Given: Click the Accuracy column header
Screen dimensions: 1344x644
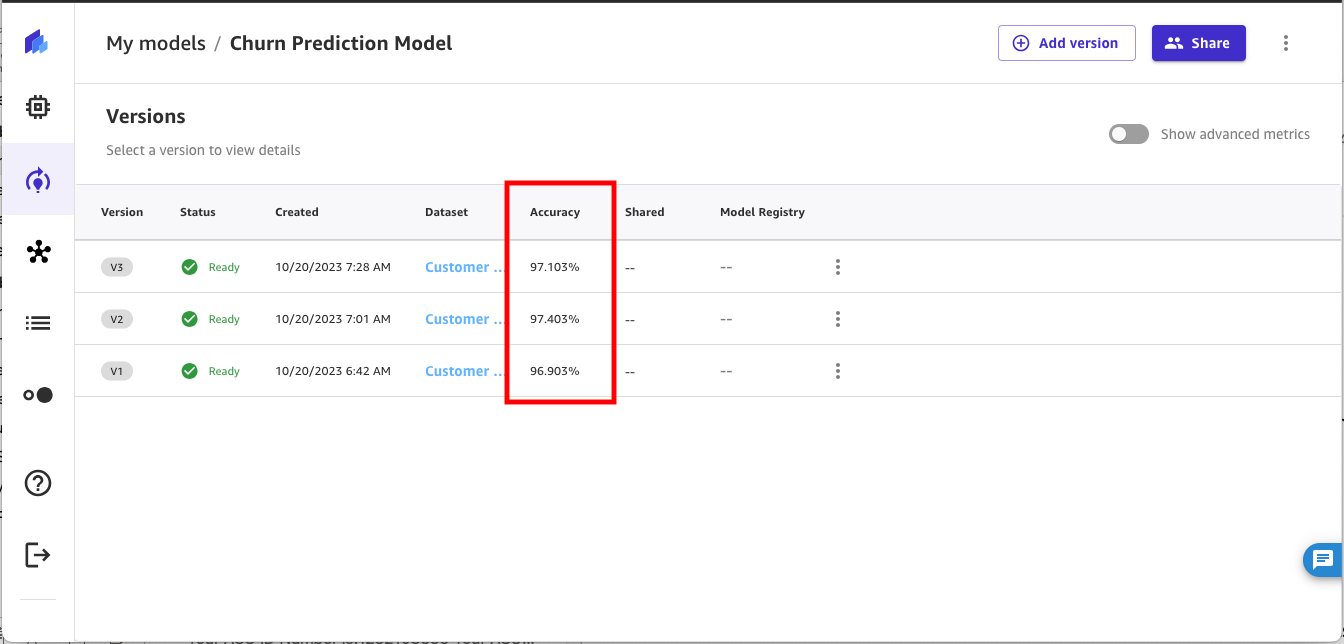Looking at the screenshot, I should [555, 212].
